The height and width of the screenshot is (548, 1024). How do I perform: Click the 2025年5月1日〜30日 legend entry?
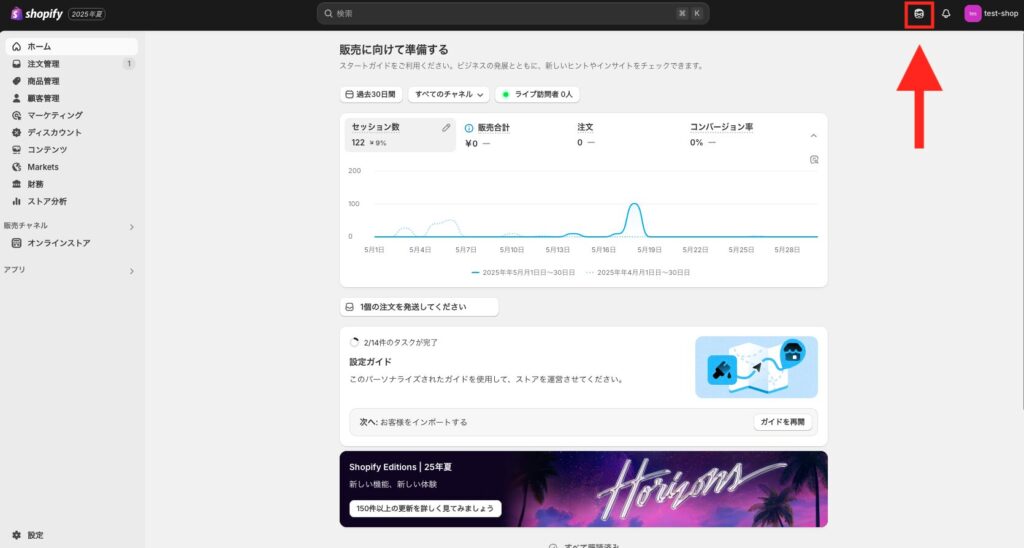(x=523, y=272)
